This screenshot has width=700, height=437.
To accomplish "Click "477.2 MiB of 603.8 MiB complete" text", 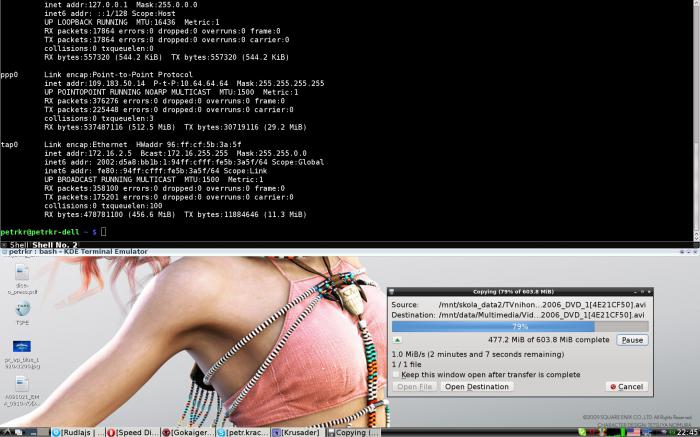I will coord(548,340).
